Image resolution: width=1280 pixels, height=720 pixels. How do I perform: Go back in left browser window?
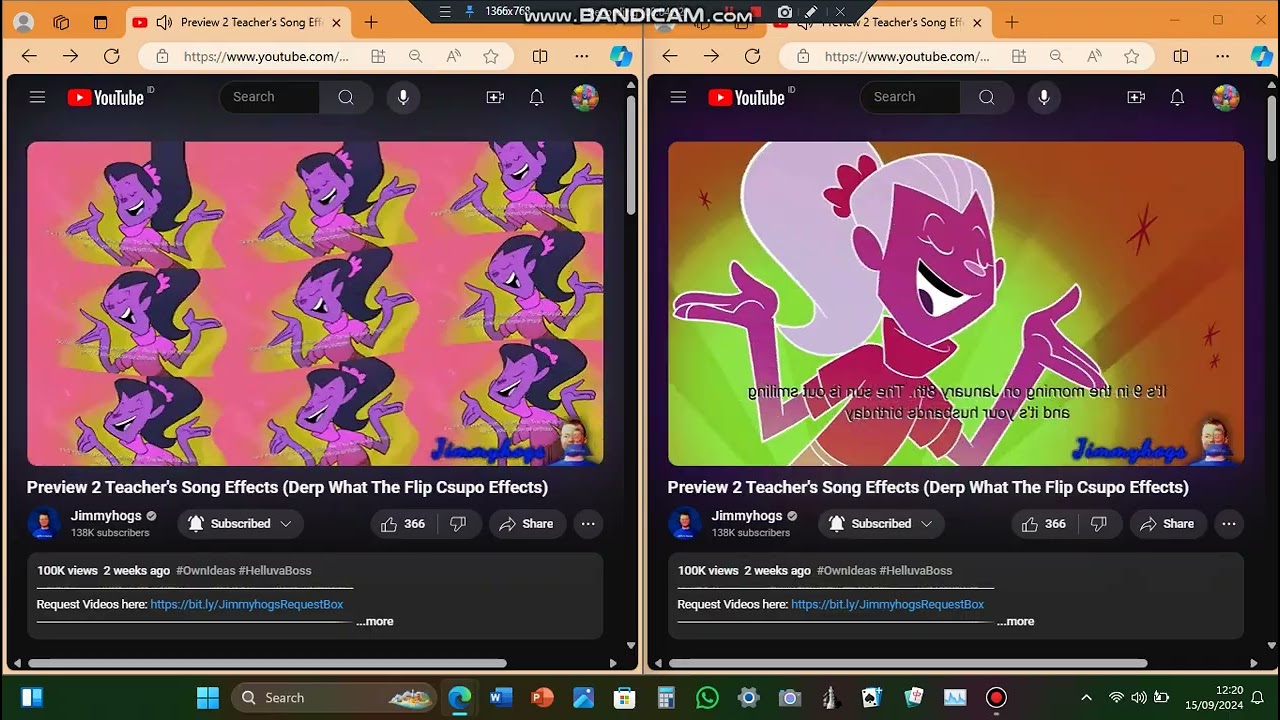coord(29,56)
